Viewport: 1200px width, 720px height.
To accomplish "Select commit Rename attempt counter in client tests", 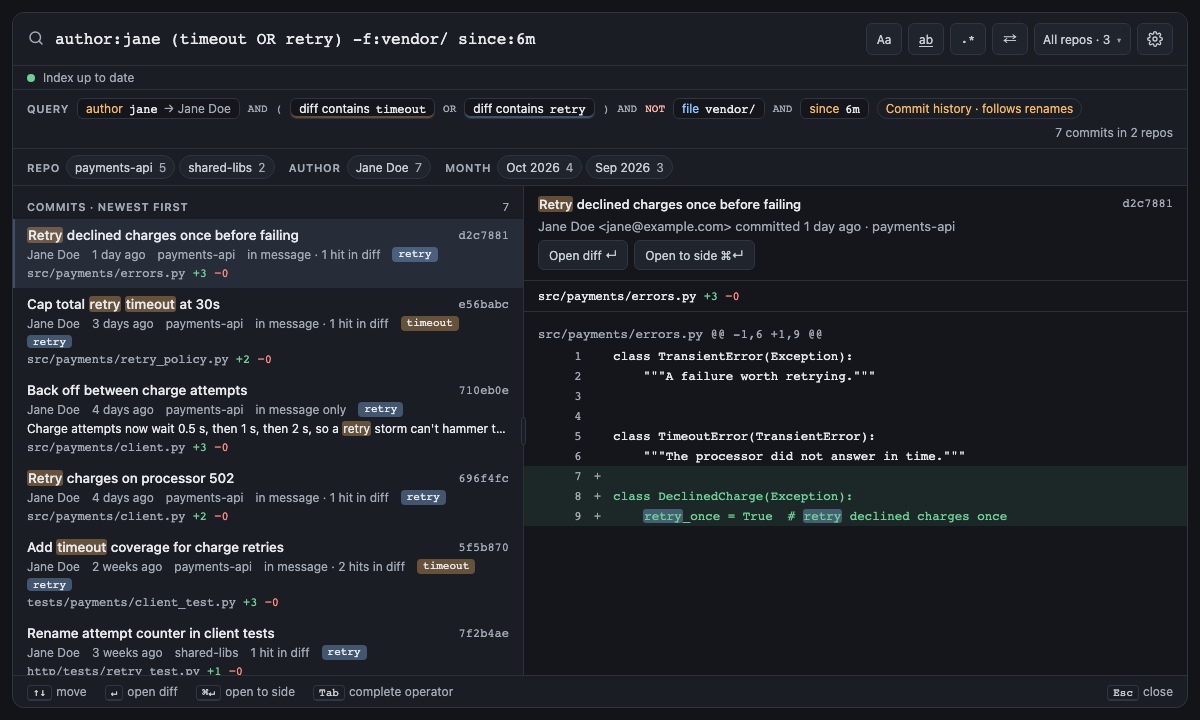I will coord(268,647).
